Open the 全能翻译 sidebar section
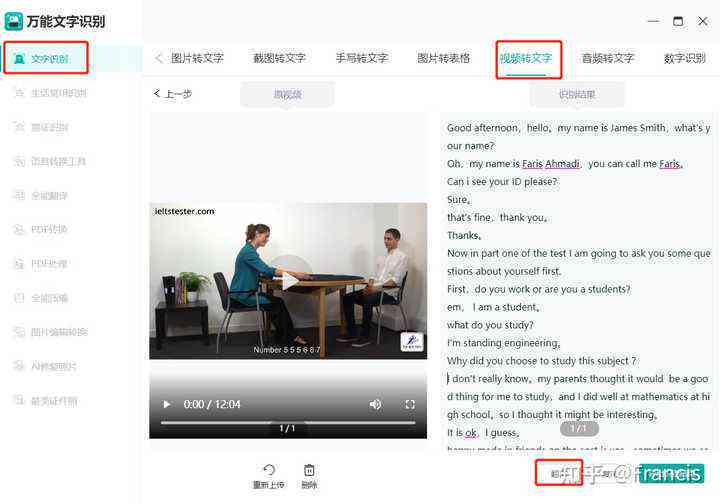 pyautogui.click(x=41, y=195)
